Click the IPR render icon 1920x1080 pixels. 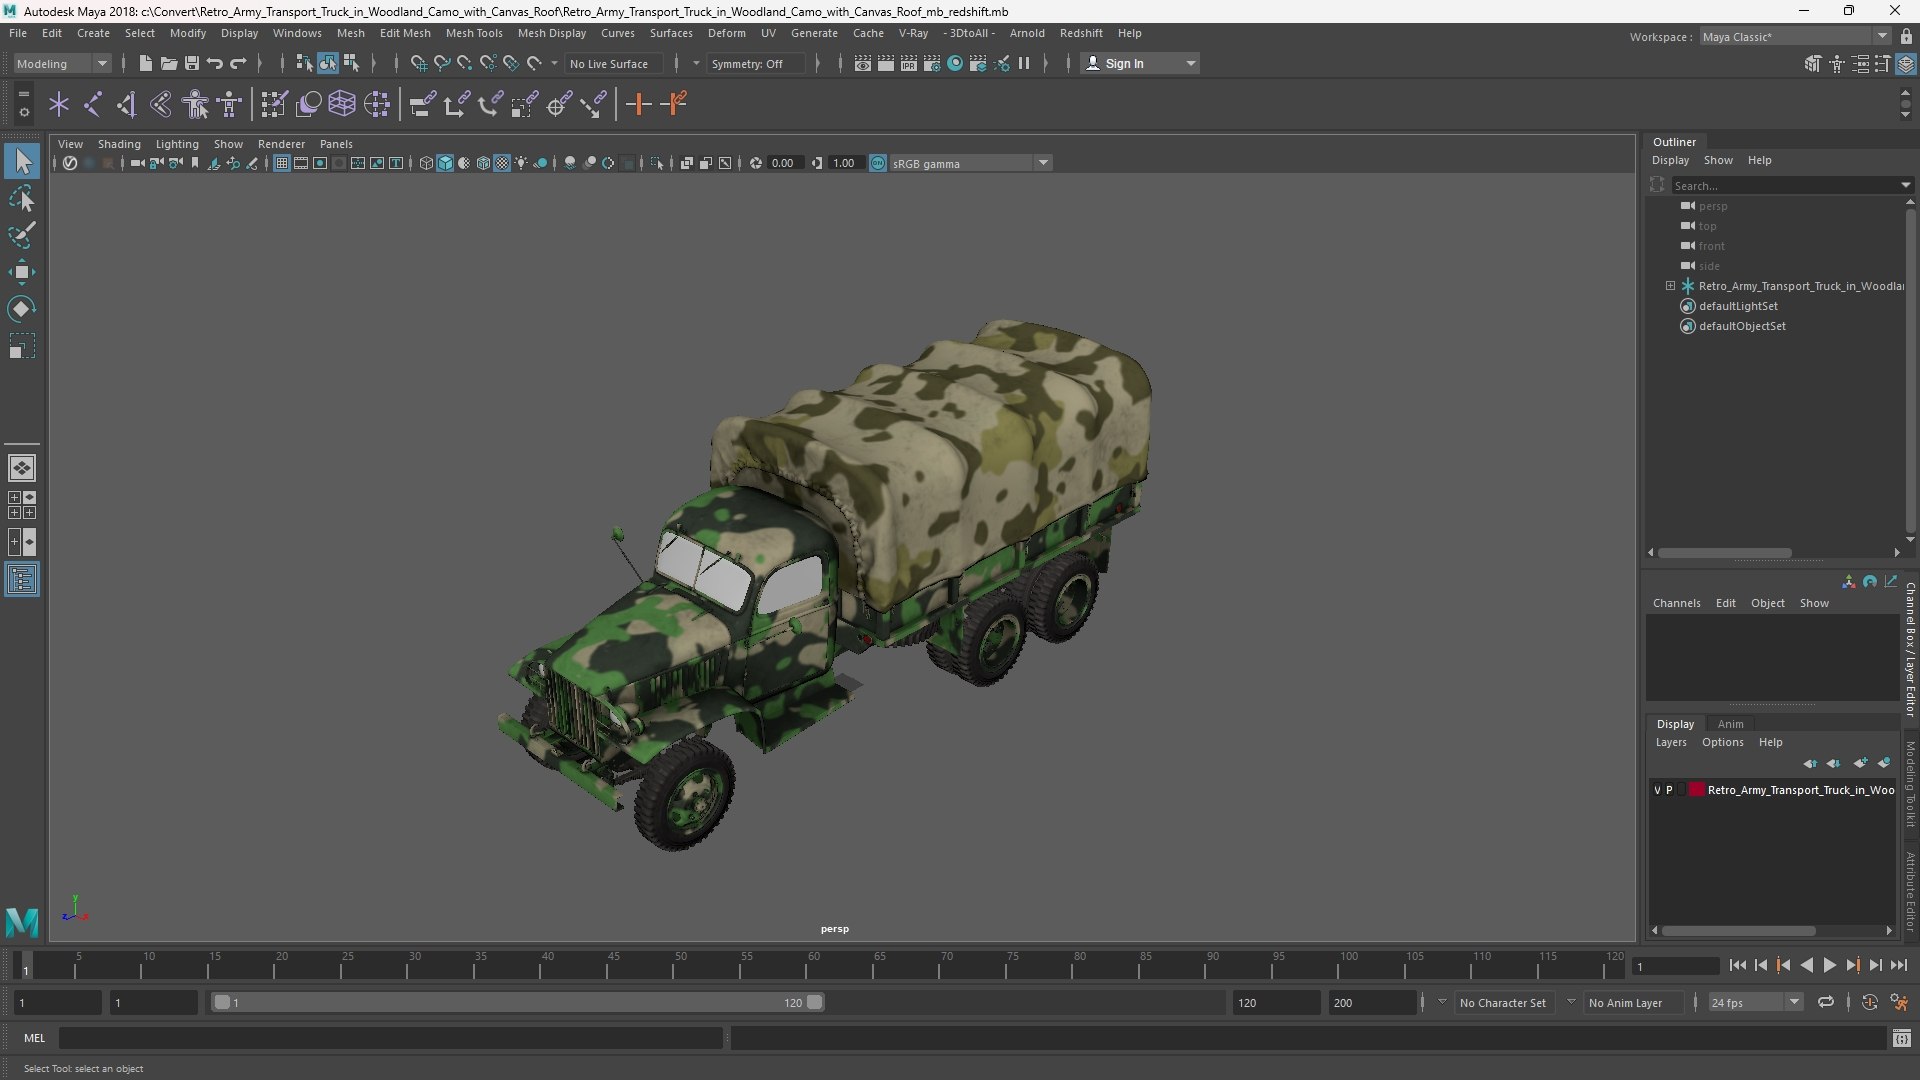[908, 63]
